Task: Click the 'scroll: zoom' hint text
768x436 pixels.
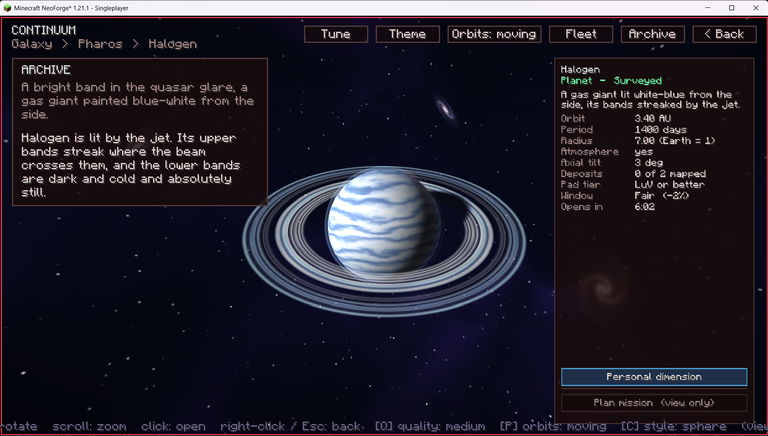Action: pos(89,427)
